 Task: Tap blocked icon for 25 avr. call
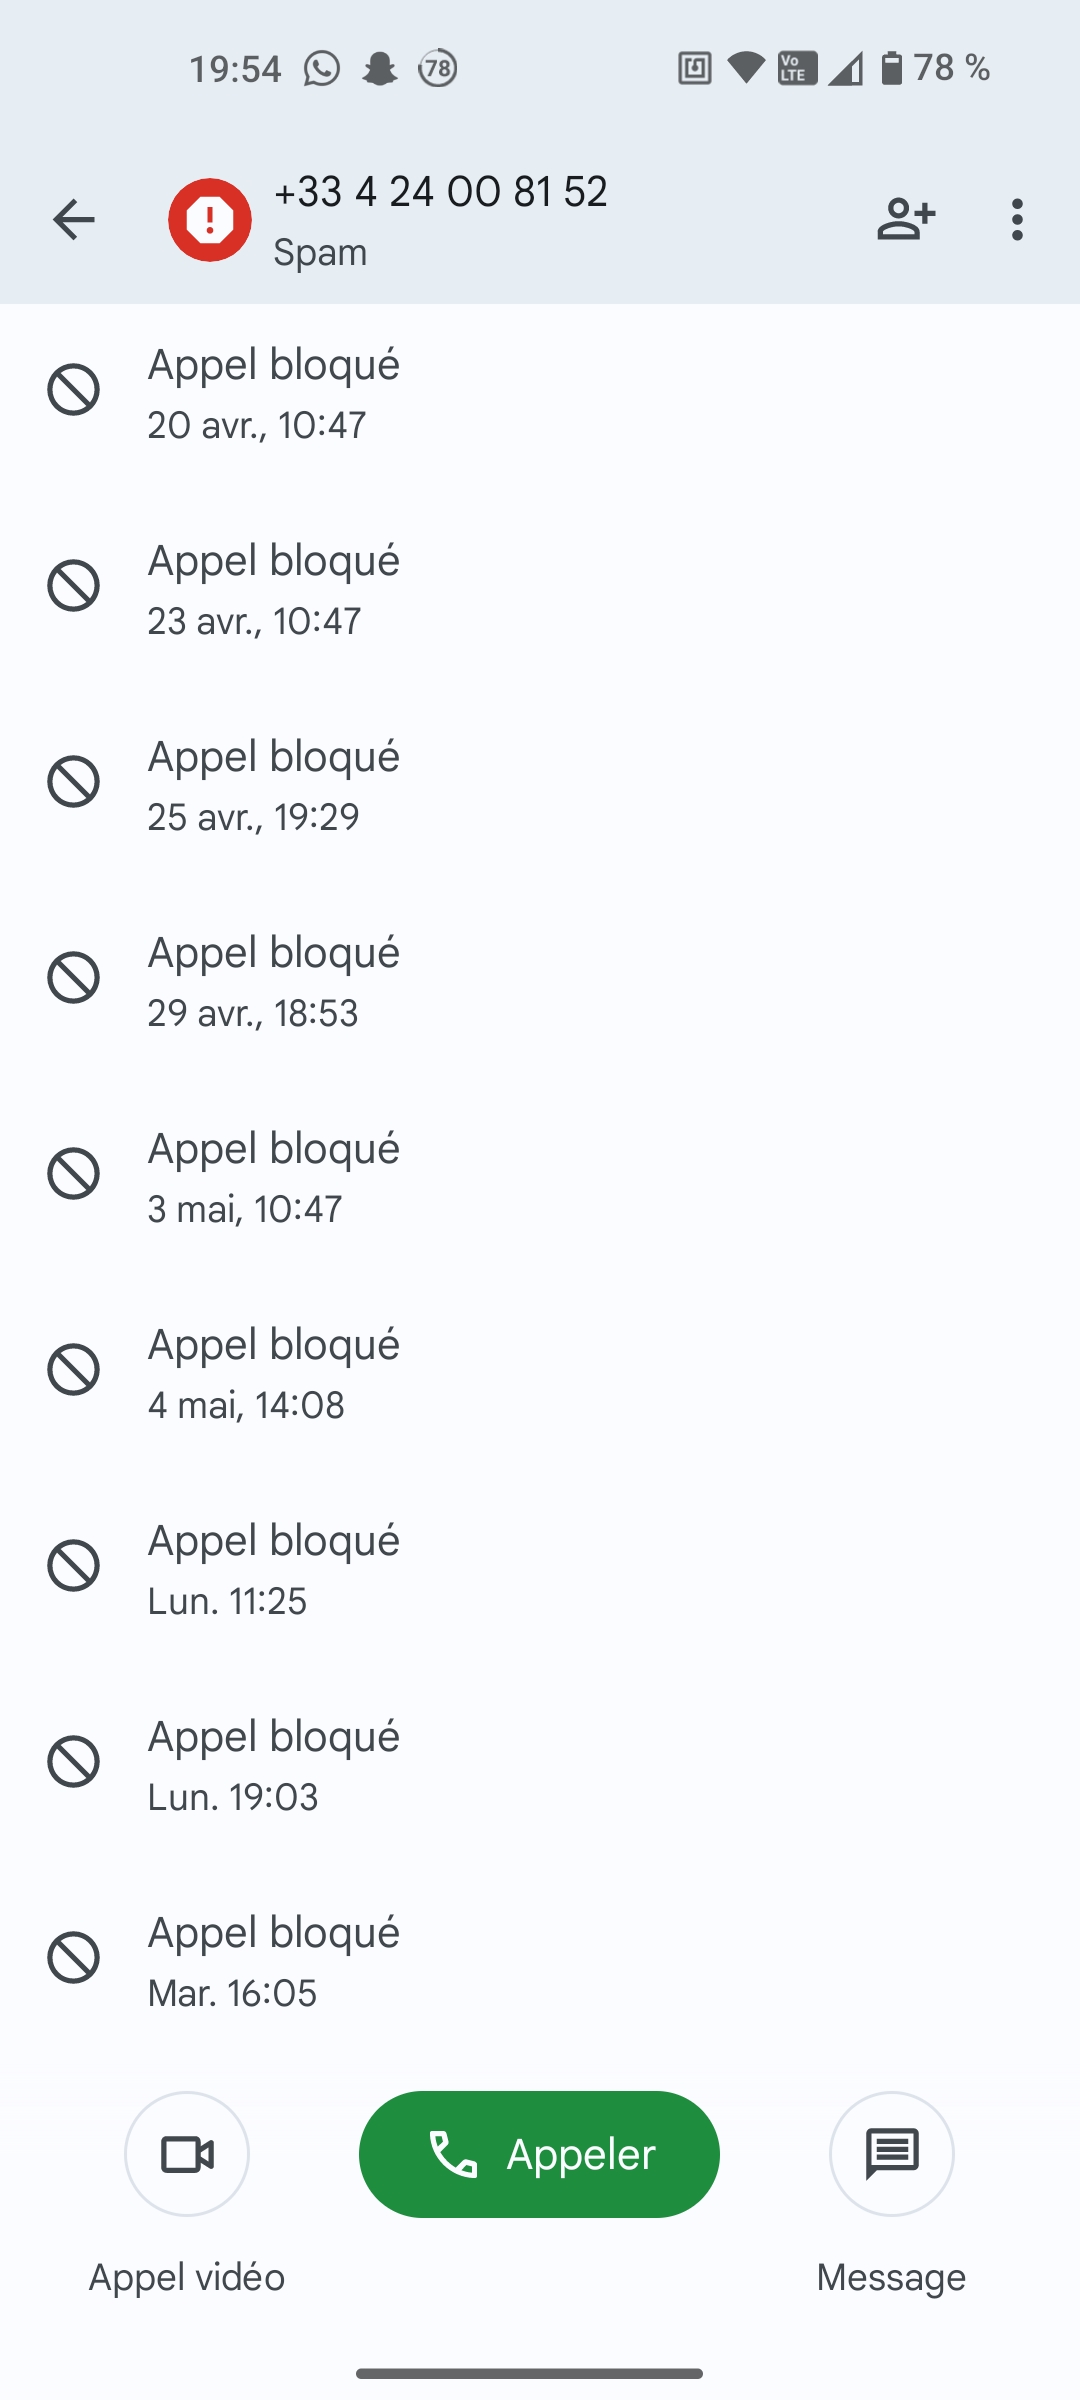74,781
